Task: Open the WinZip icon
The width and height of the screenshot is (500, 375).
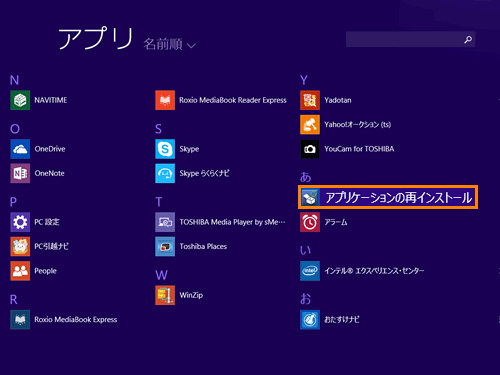Action: click(x=165, y=295)
